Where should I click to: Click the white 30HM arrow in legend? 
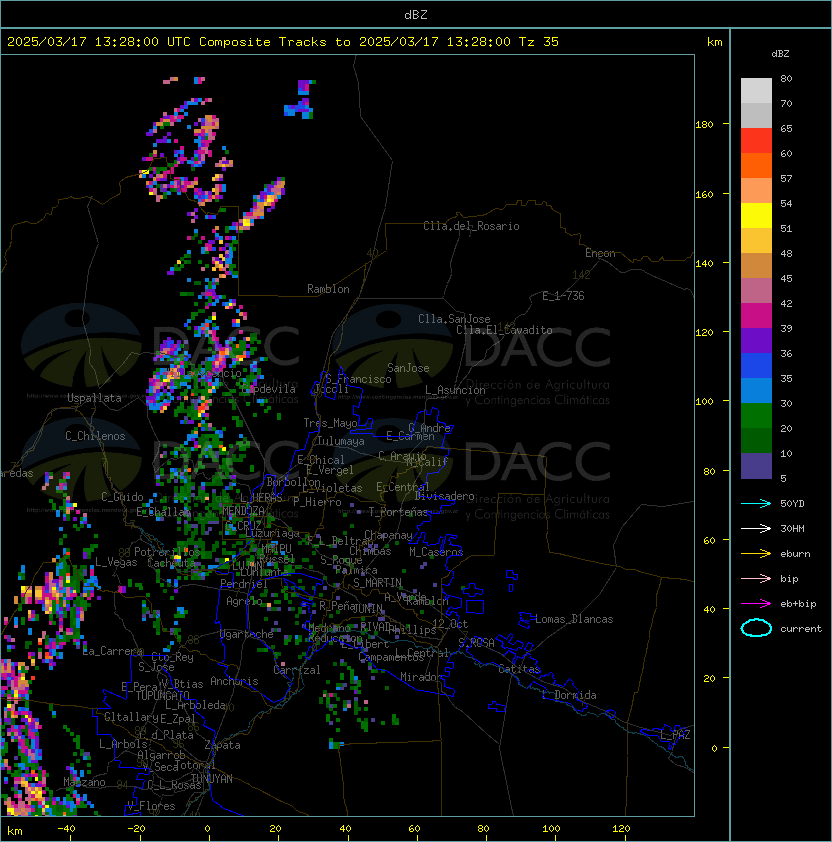coord(756,528)
